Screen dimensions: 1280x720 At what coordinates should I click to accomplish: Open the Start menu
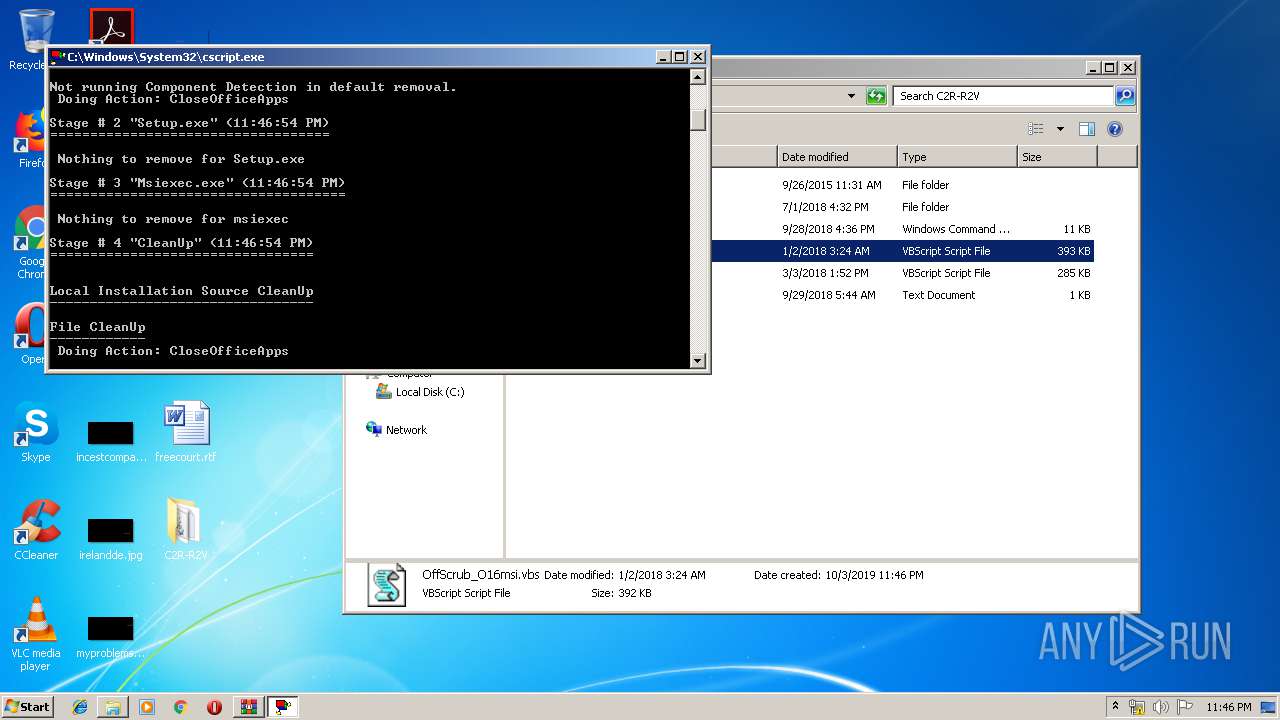28,707
